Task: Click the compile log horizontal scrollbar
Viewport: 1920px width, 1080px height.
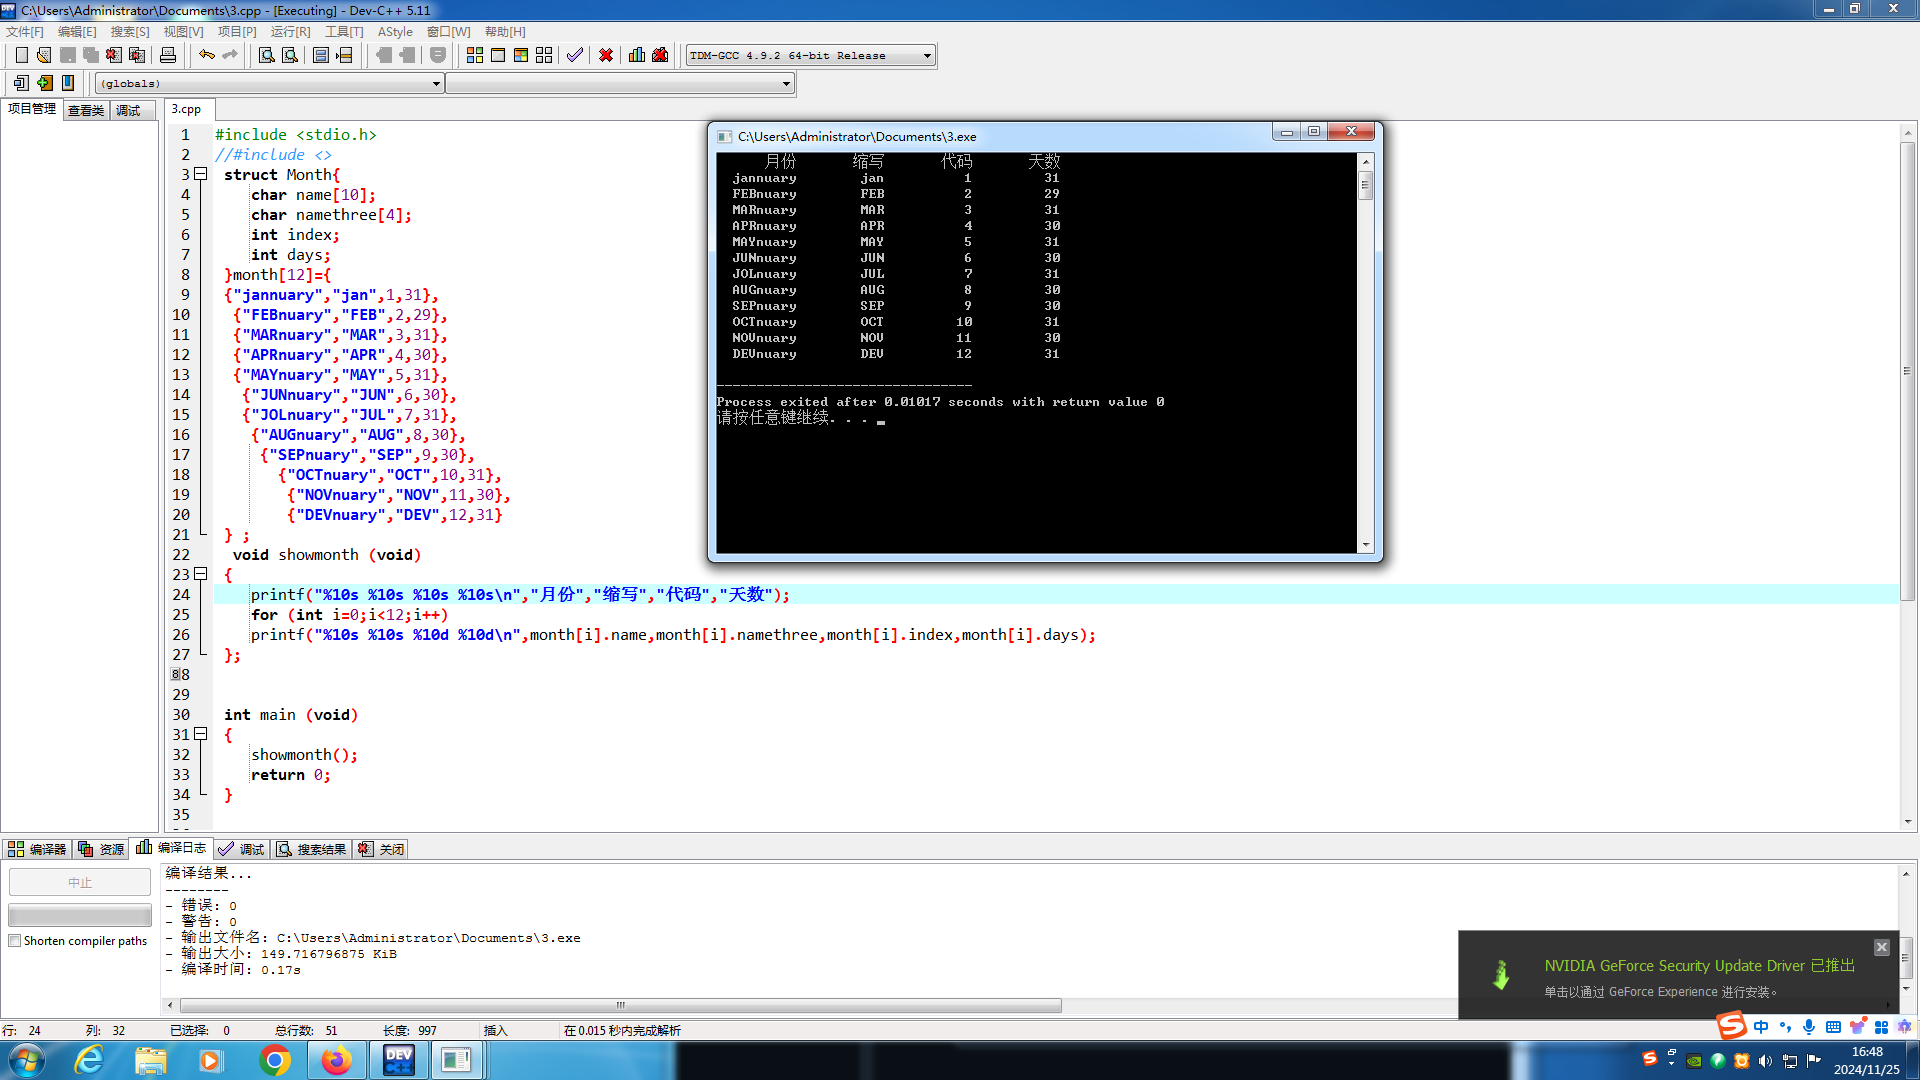Action: click(620, 1005)
